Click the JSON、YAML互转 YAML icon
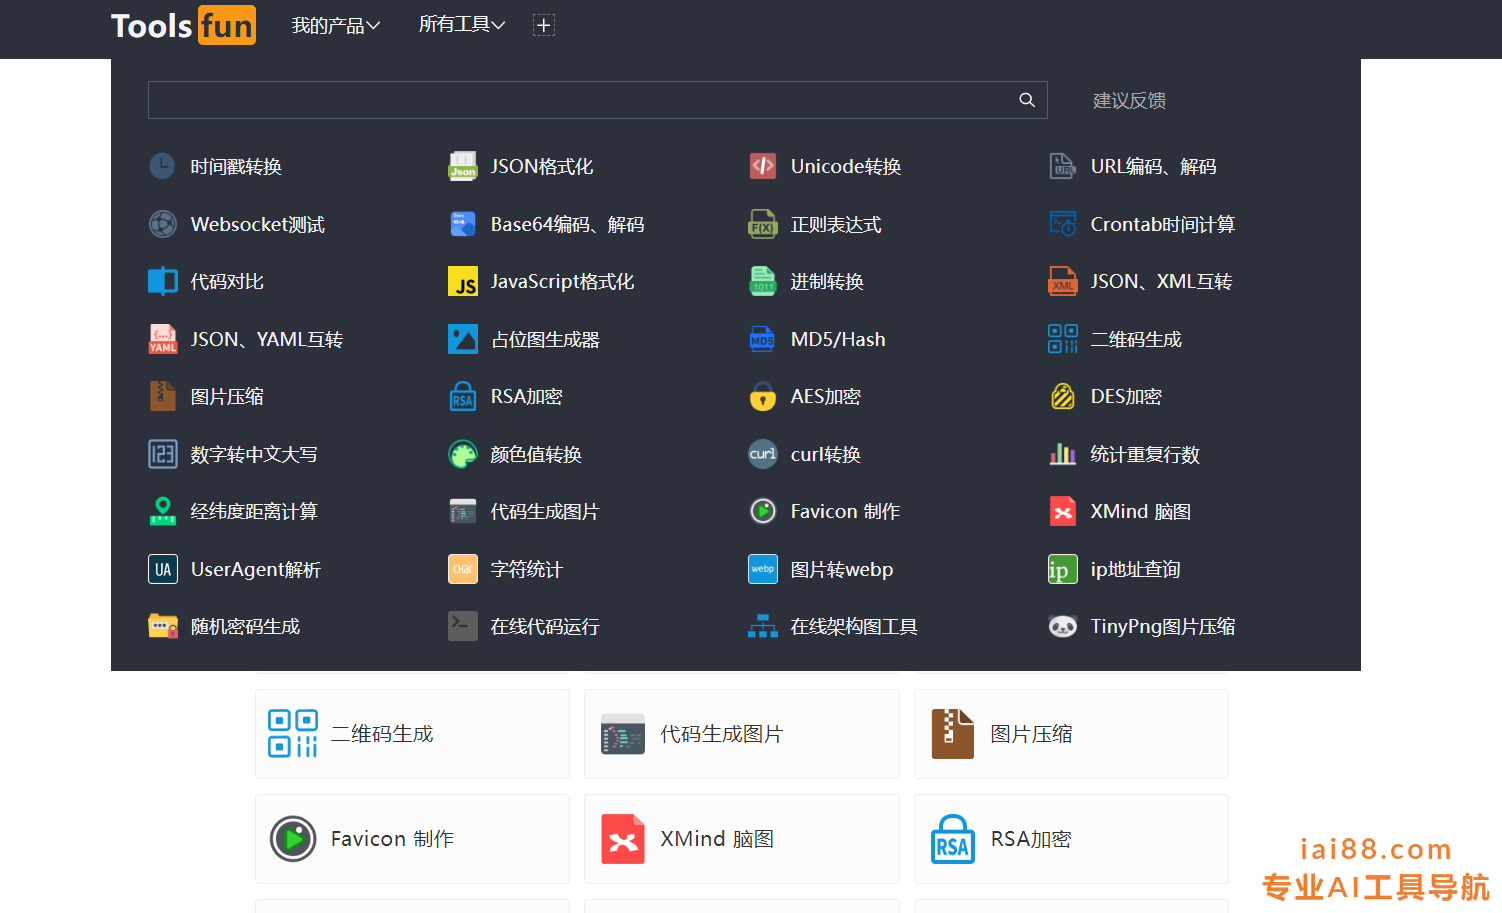This screenshot has width=1502, height=913. tap(162, 339)
